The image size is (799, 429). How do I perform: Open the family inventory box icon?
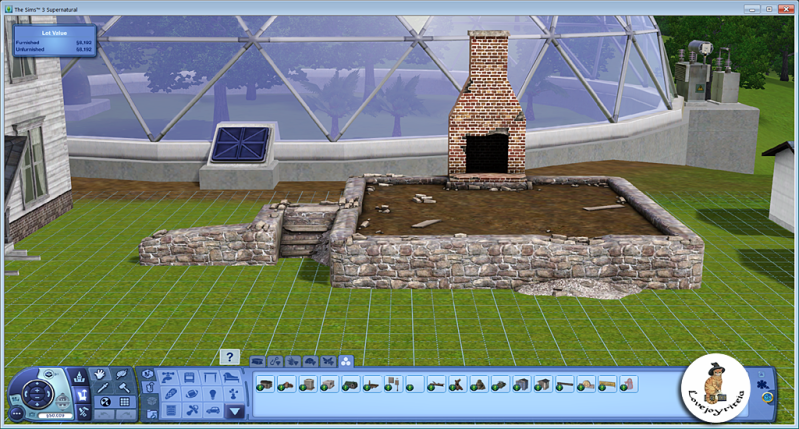pyautogui.click(x=152, y=401)
